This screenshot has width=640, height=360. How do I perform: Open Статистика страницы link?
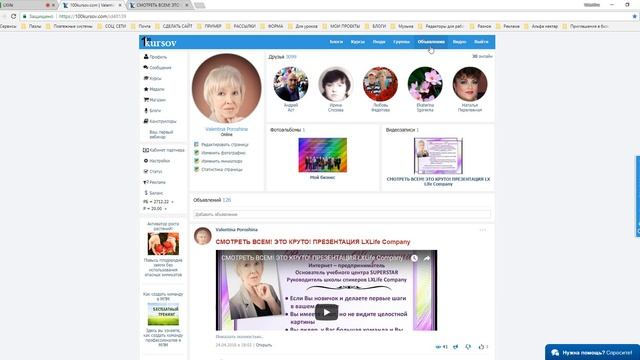[x=222, y=169]
